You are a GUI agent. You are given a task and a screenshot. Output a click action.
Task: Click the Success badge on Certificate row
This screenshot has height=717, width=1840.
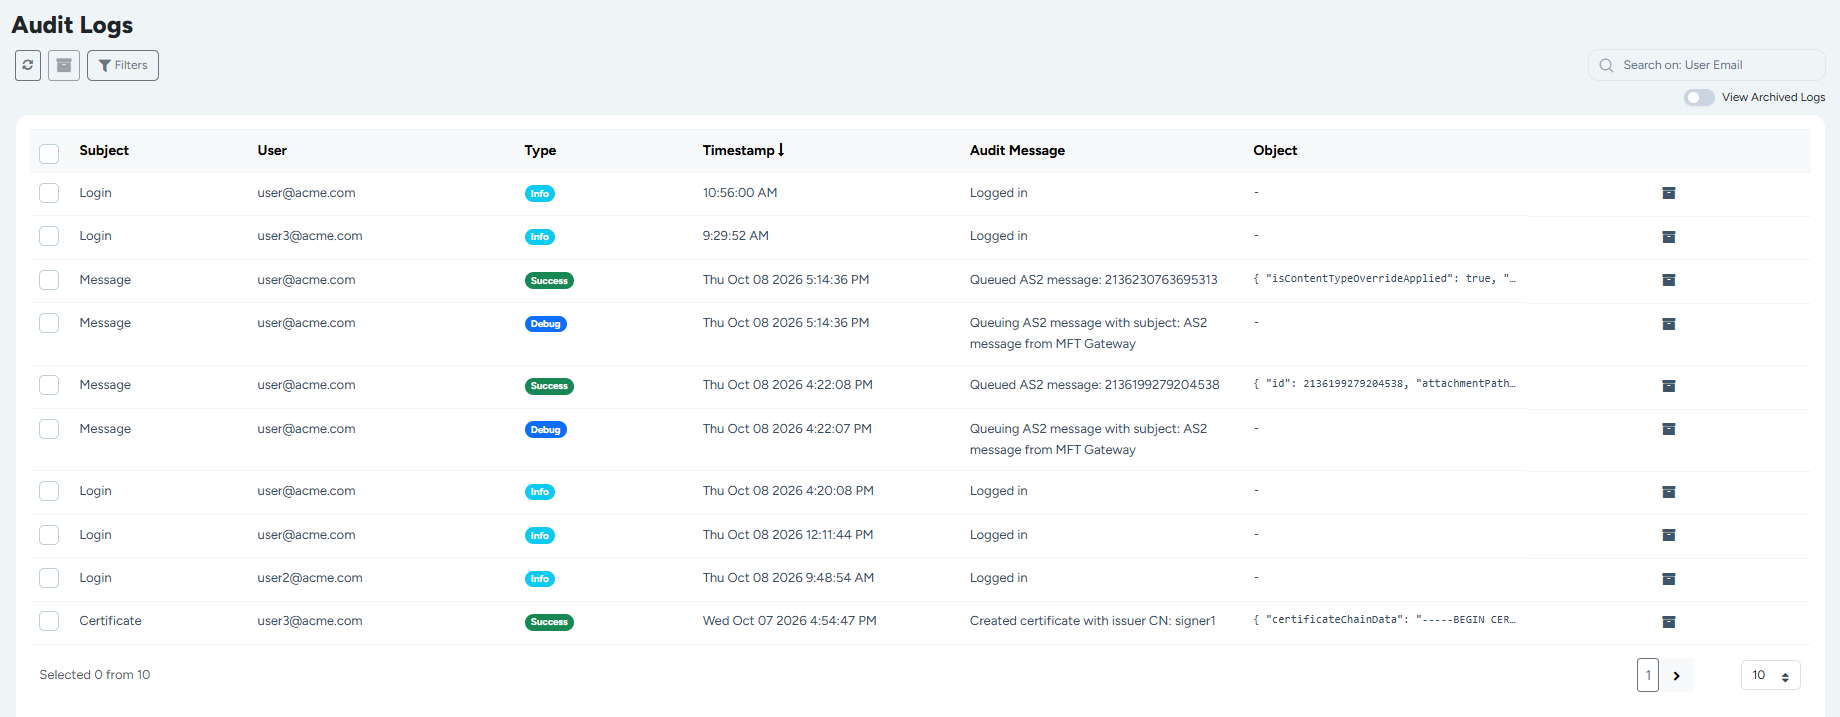pyautogui.click(x=549, y=622)
